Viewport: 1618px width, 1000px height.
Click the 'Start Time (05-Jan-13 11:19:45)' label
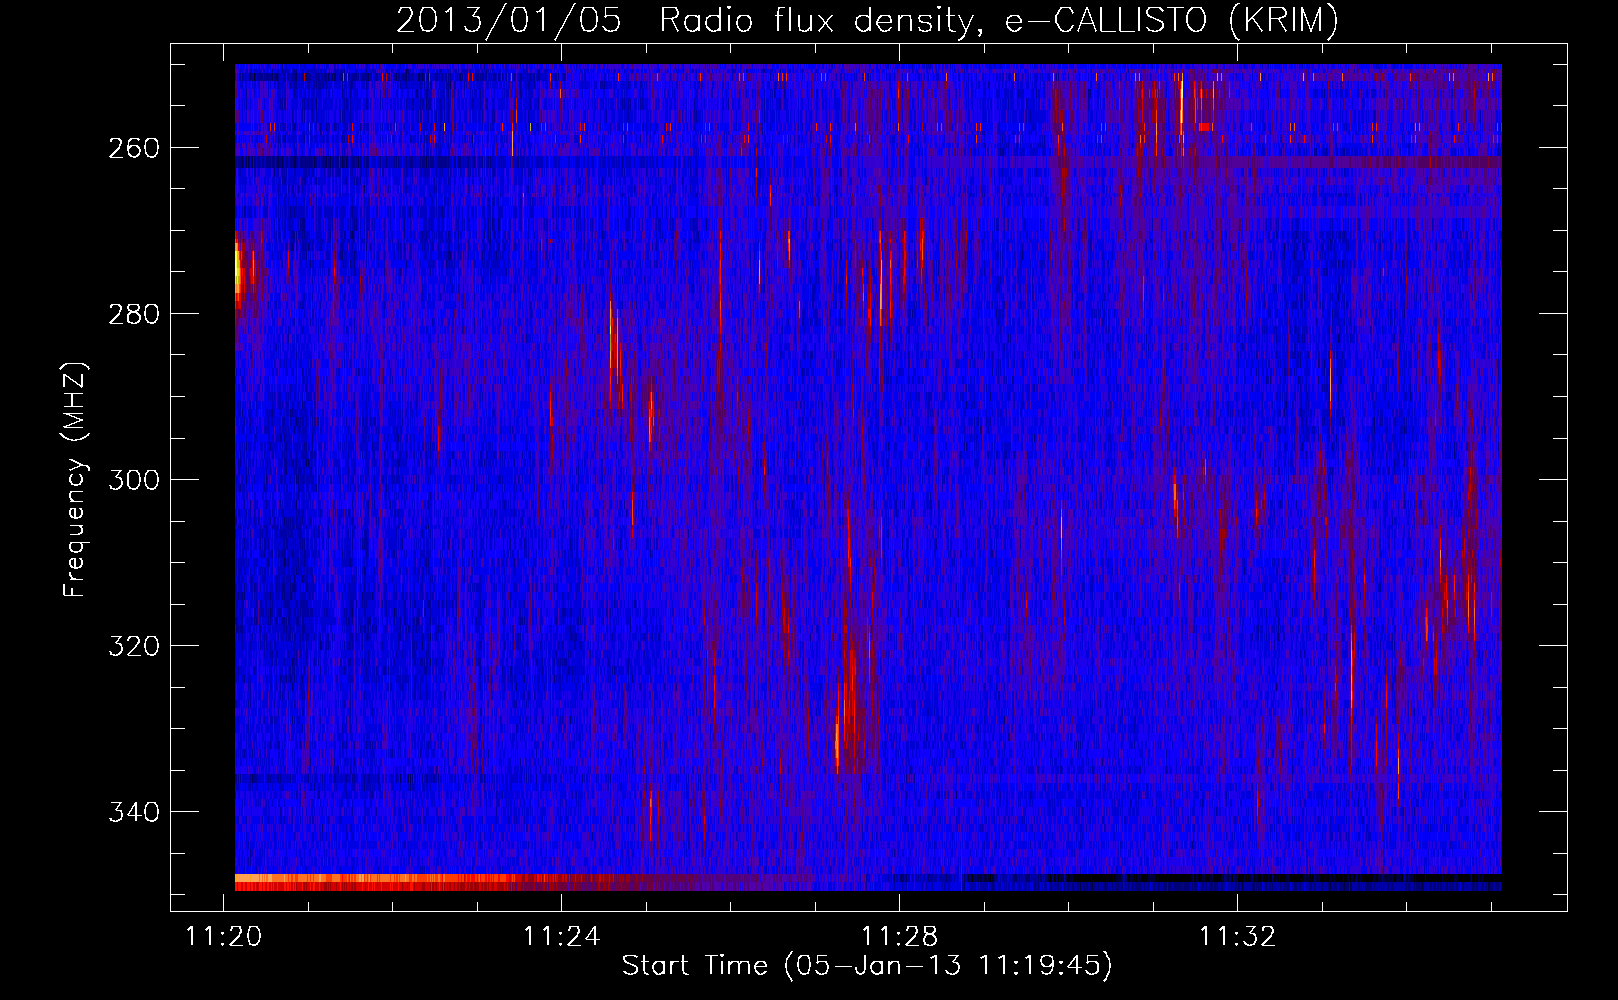867,966
